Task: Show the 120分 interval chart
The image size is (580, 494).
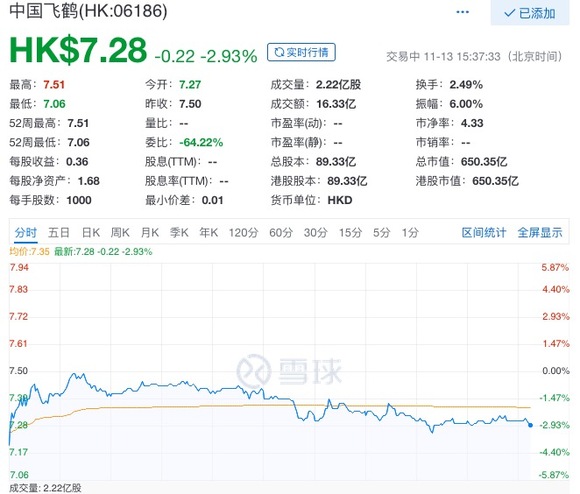Action: point(243,233)
